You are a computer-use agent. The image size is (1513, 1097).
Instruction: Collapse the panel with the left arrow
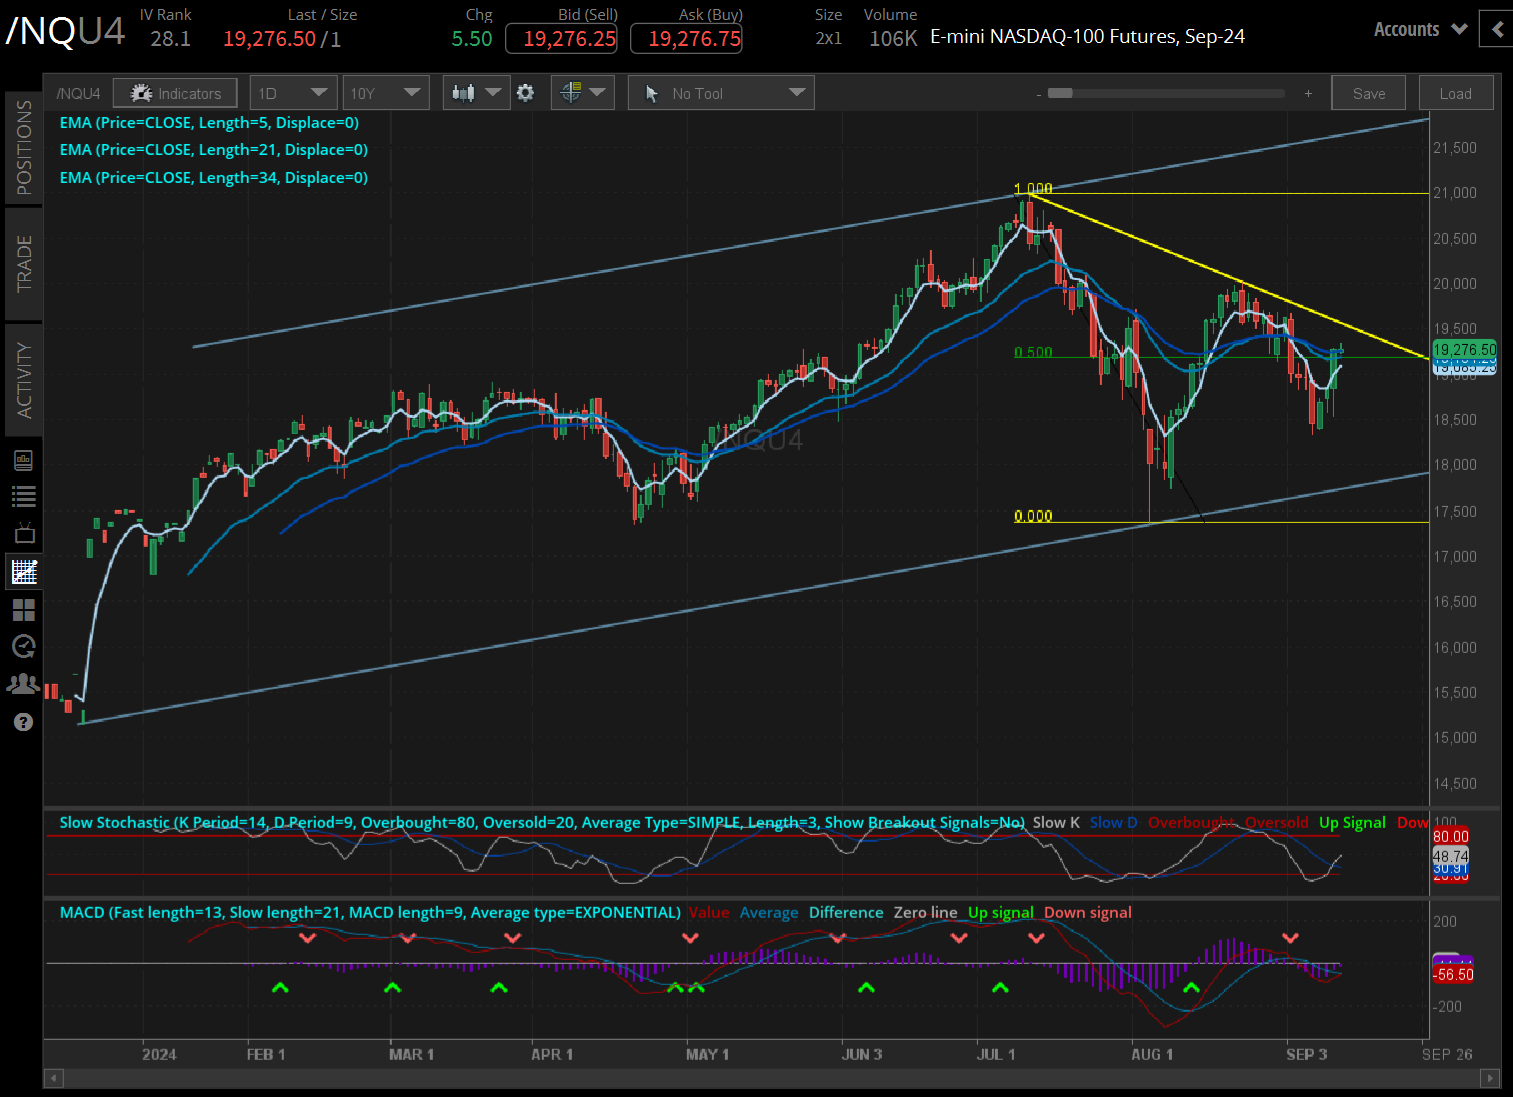pyautogui.click(x=1497, y=29)
